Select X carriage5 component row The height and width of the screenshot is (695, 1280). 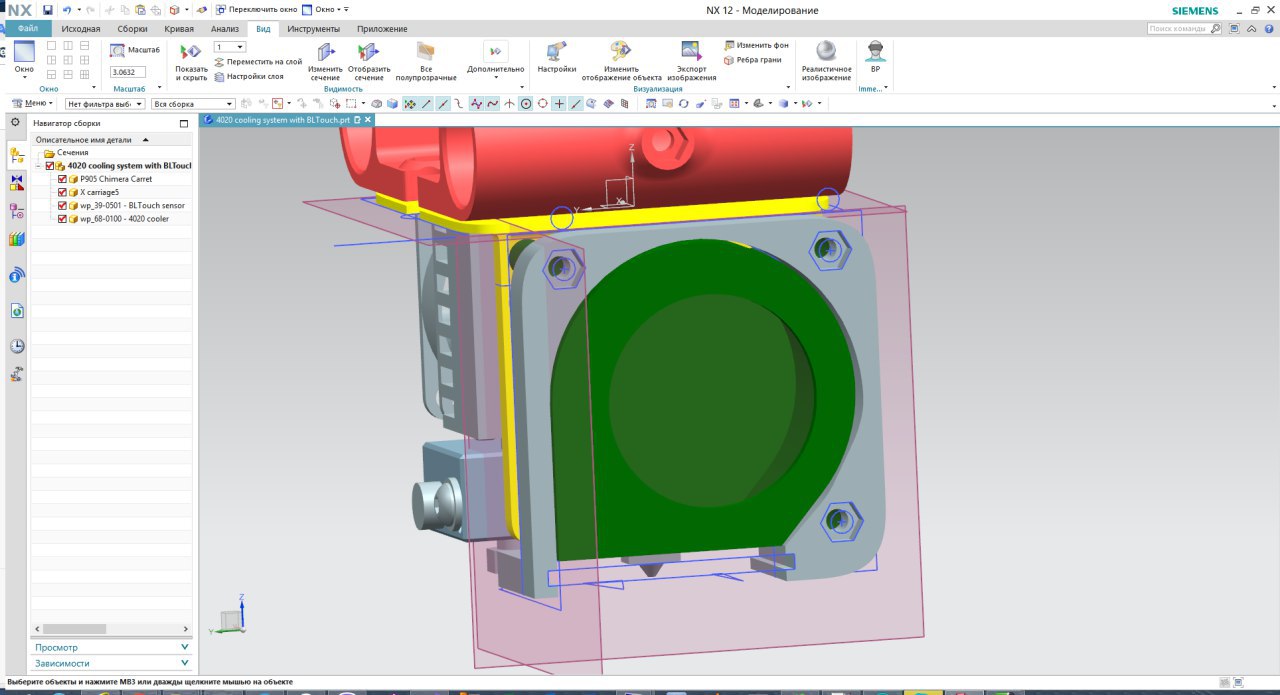coord(100,192)
